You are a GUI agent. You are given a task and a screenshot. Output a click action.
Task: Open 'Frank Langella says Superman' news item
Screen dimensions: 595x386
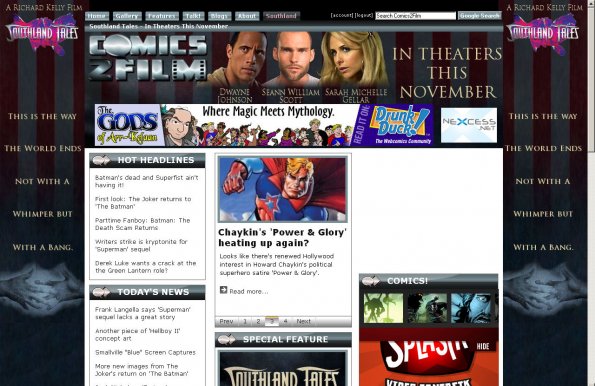[143, 314]
